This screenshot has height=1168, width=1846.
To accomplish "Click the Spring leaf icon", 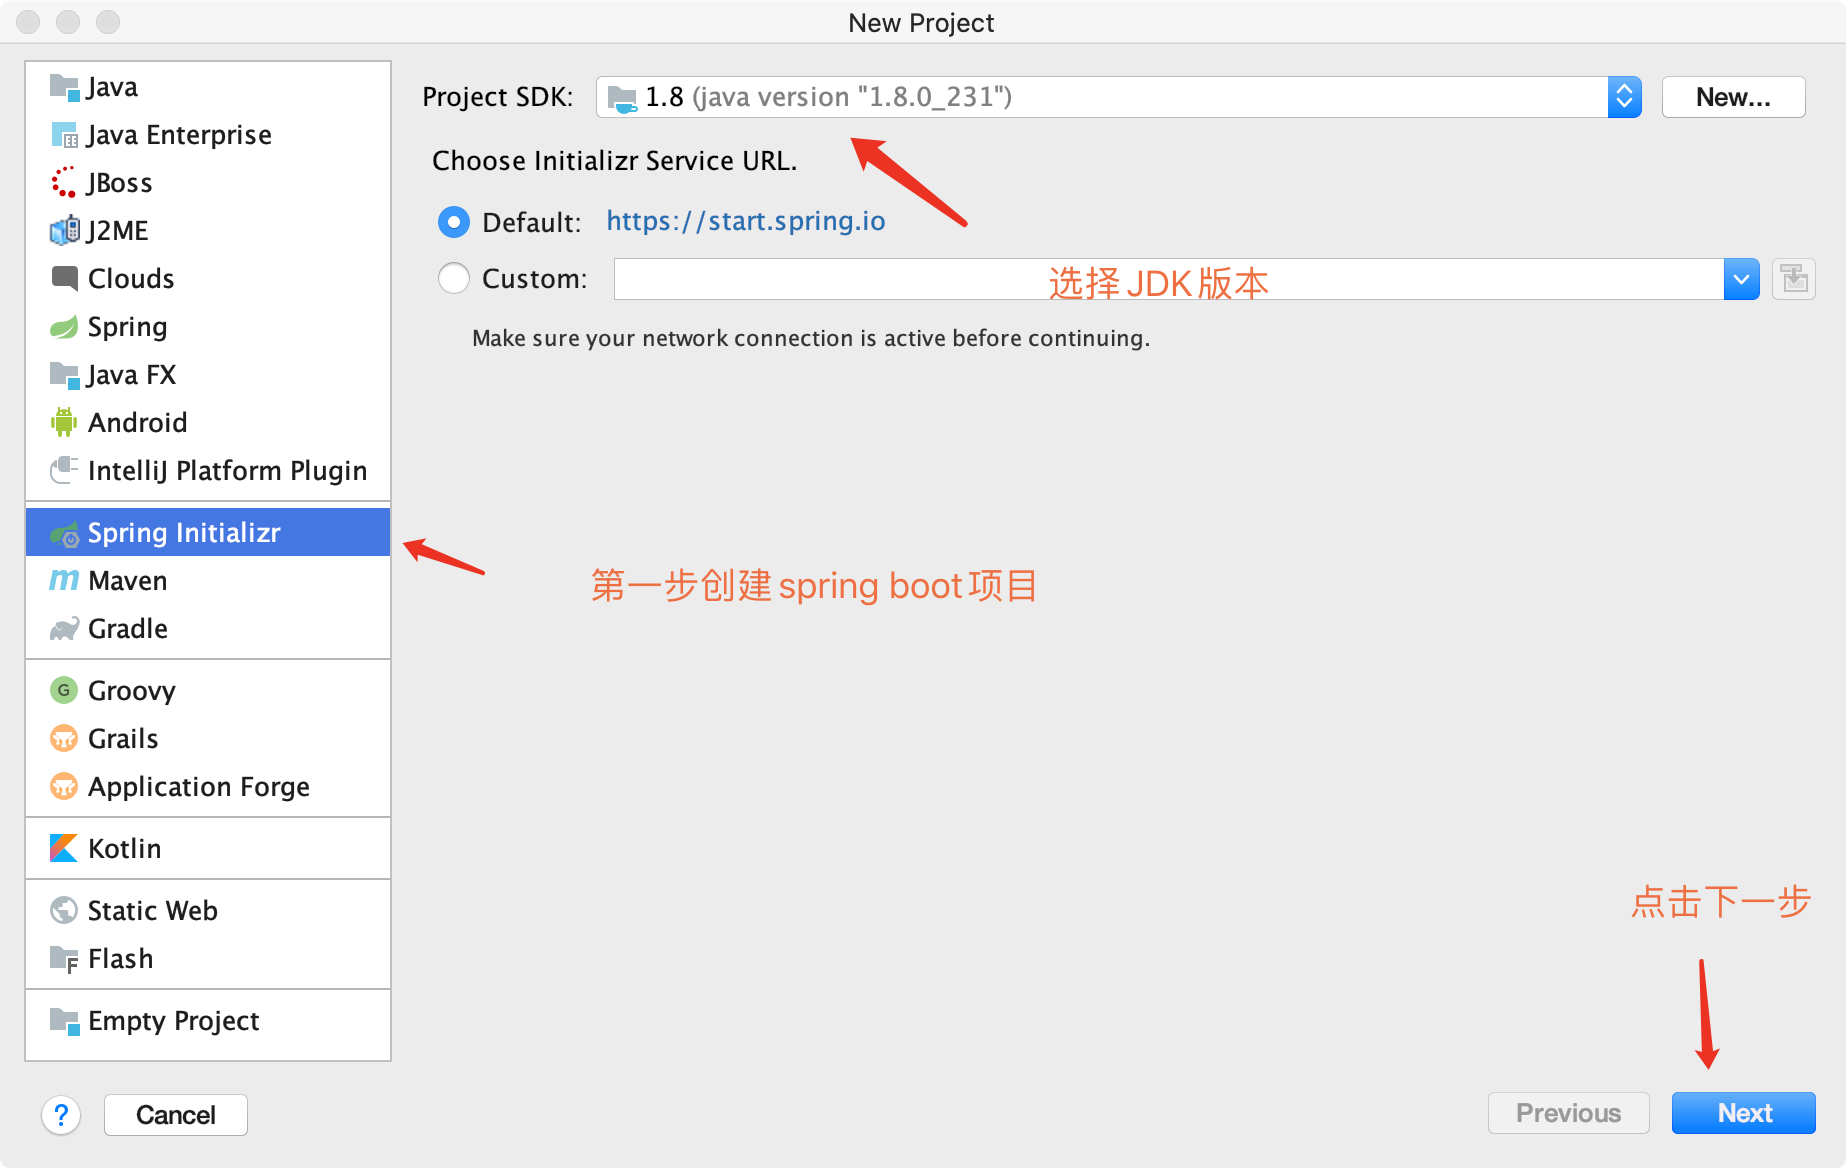I will [64, 327].
